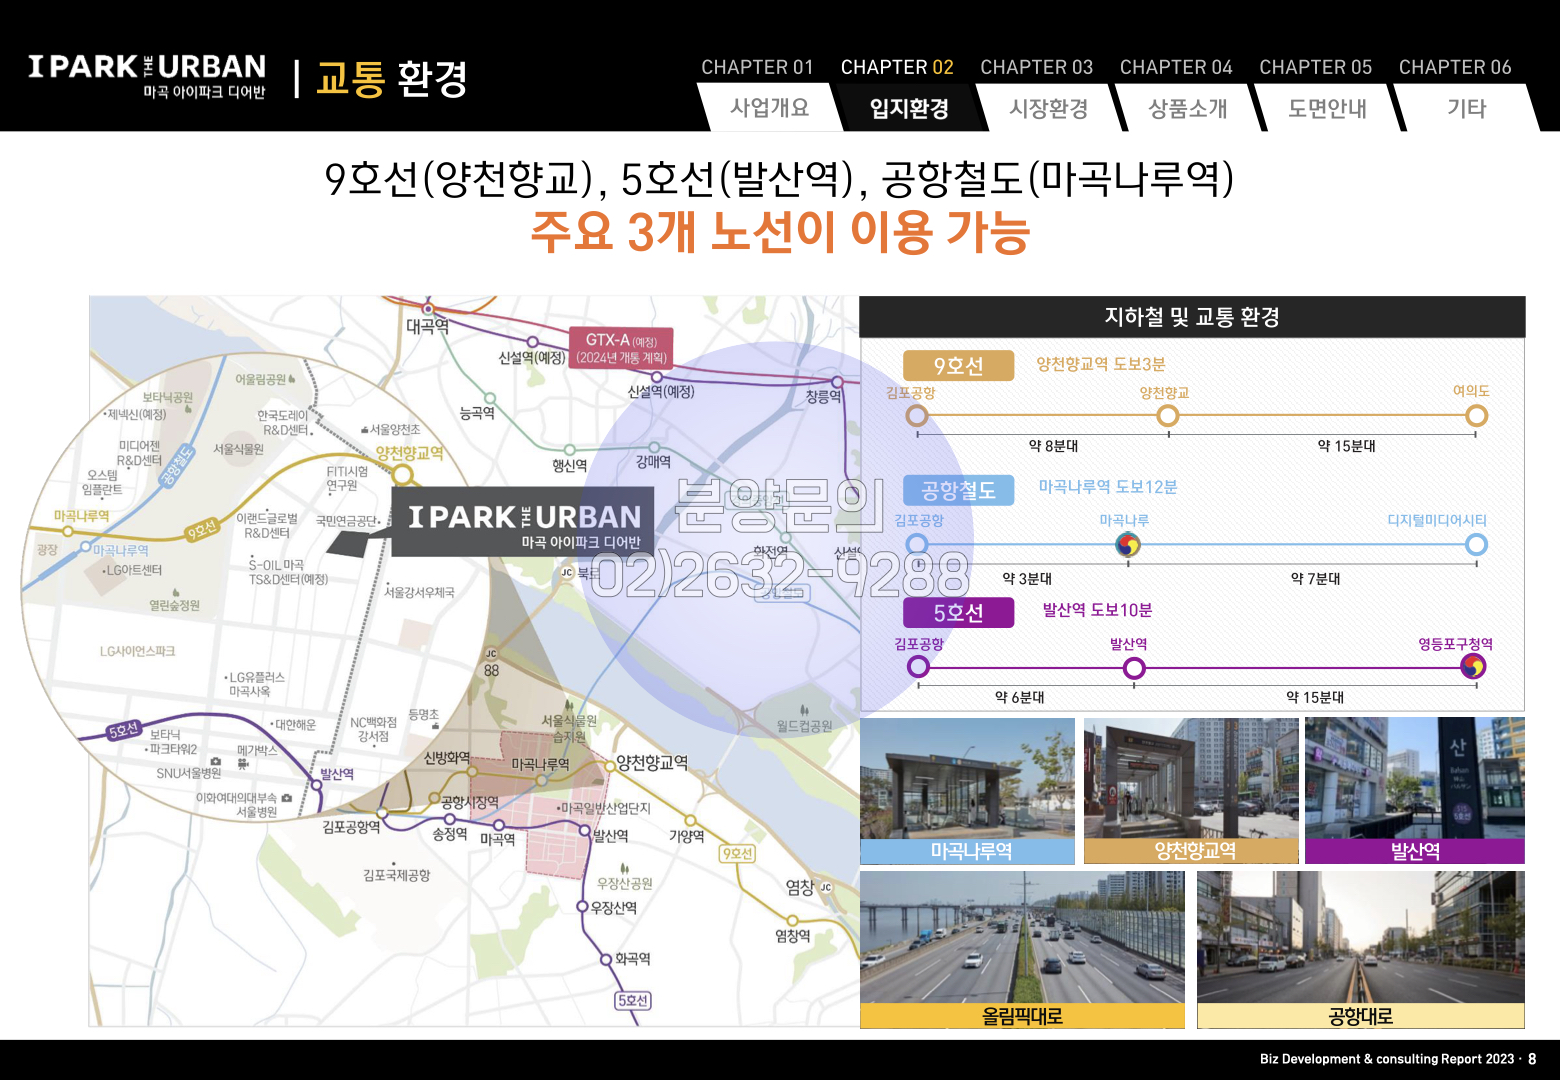Click the 약 6분대 travel time
The image size is (1560, 1080).
[1020, 698]
